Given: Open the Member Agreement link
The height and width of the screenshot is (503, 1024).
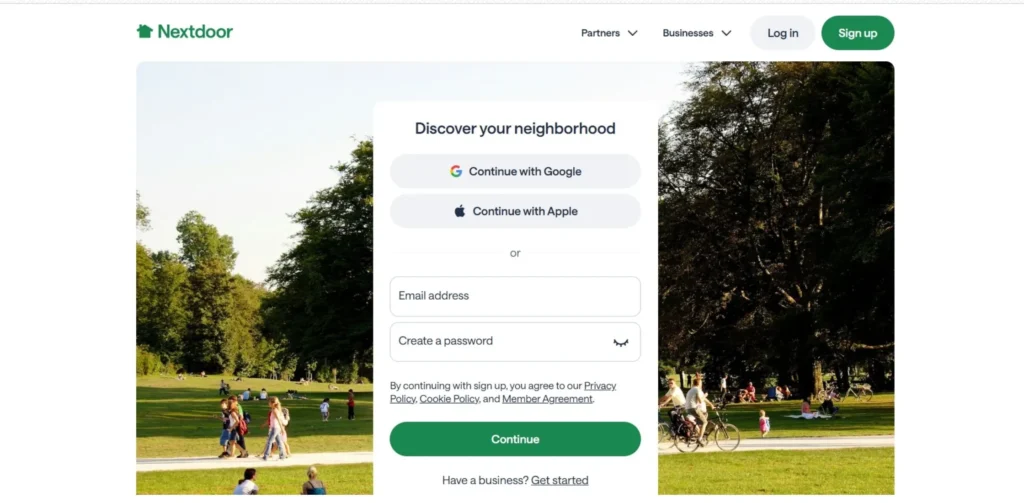Looking at the screenshot, I should (x=547, y=398).
